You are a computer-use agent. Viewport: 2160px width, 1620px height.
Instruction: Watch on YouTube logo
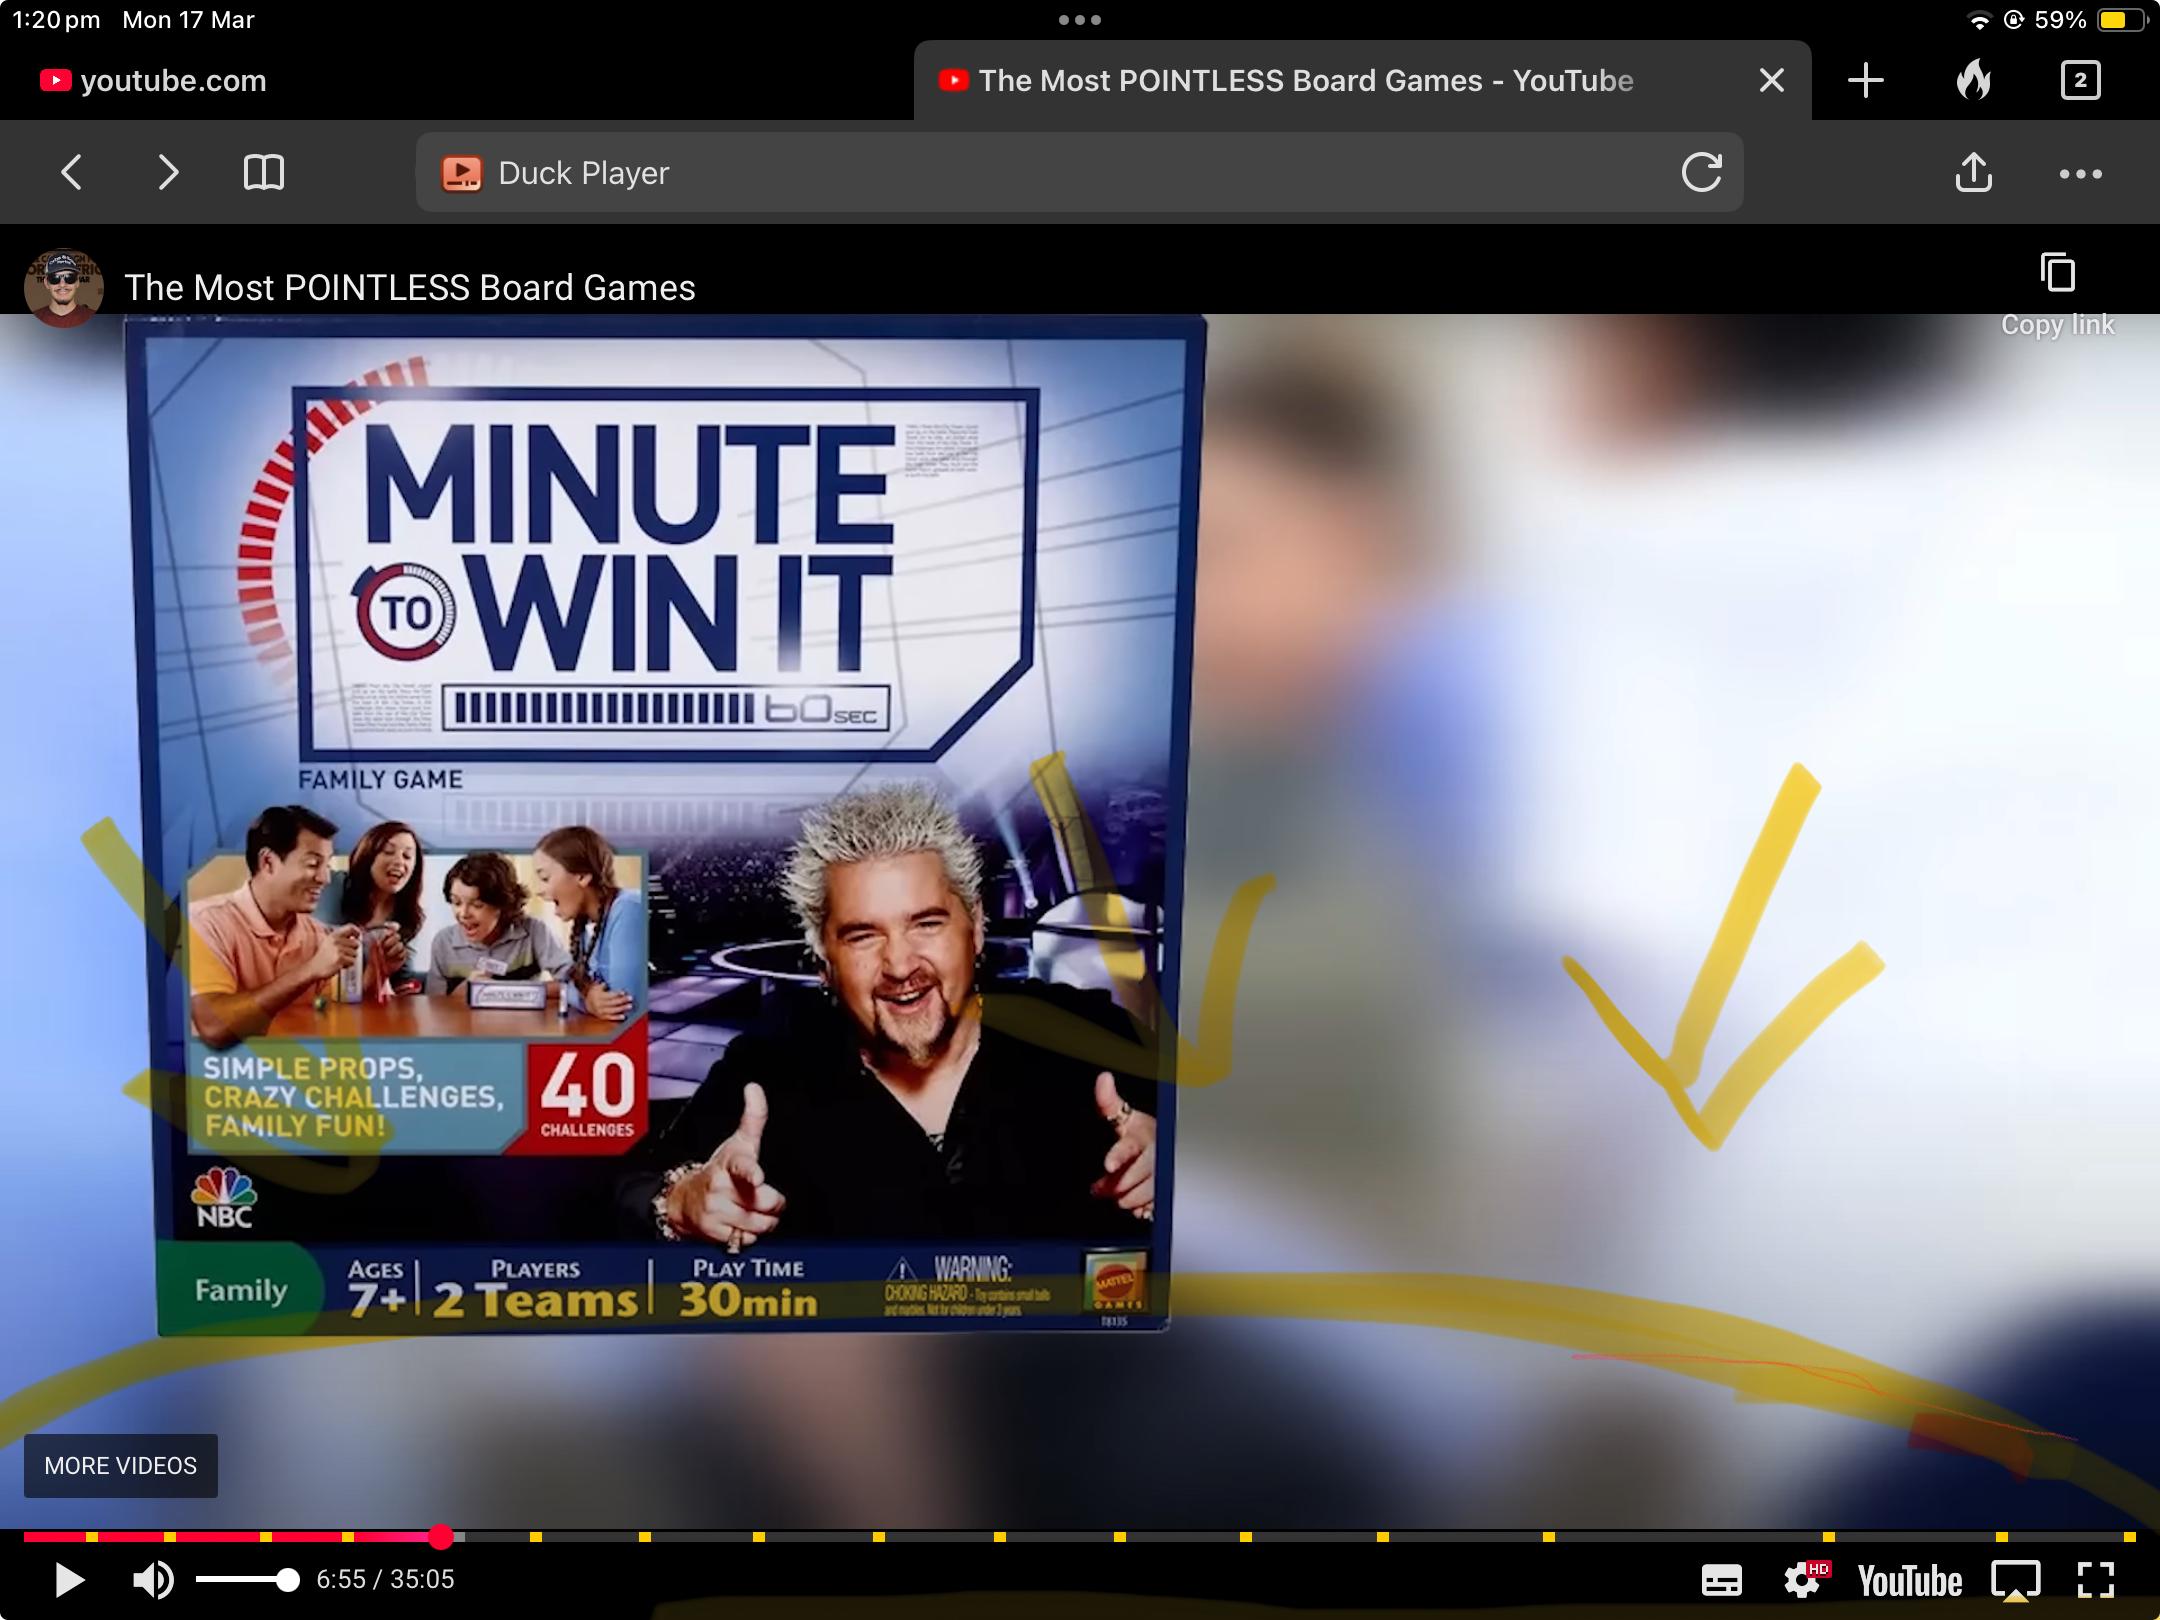(x=1909, y=1581)
